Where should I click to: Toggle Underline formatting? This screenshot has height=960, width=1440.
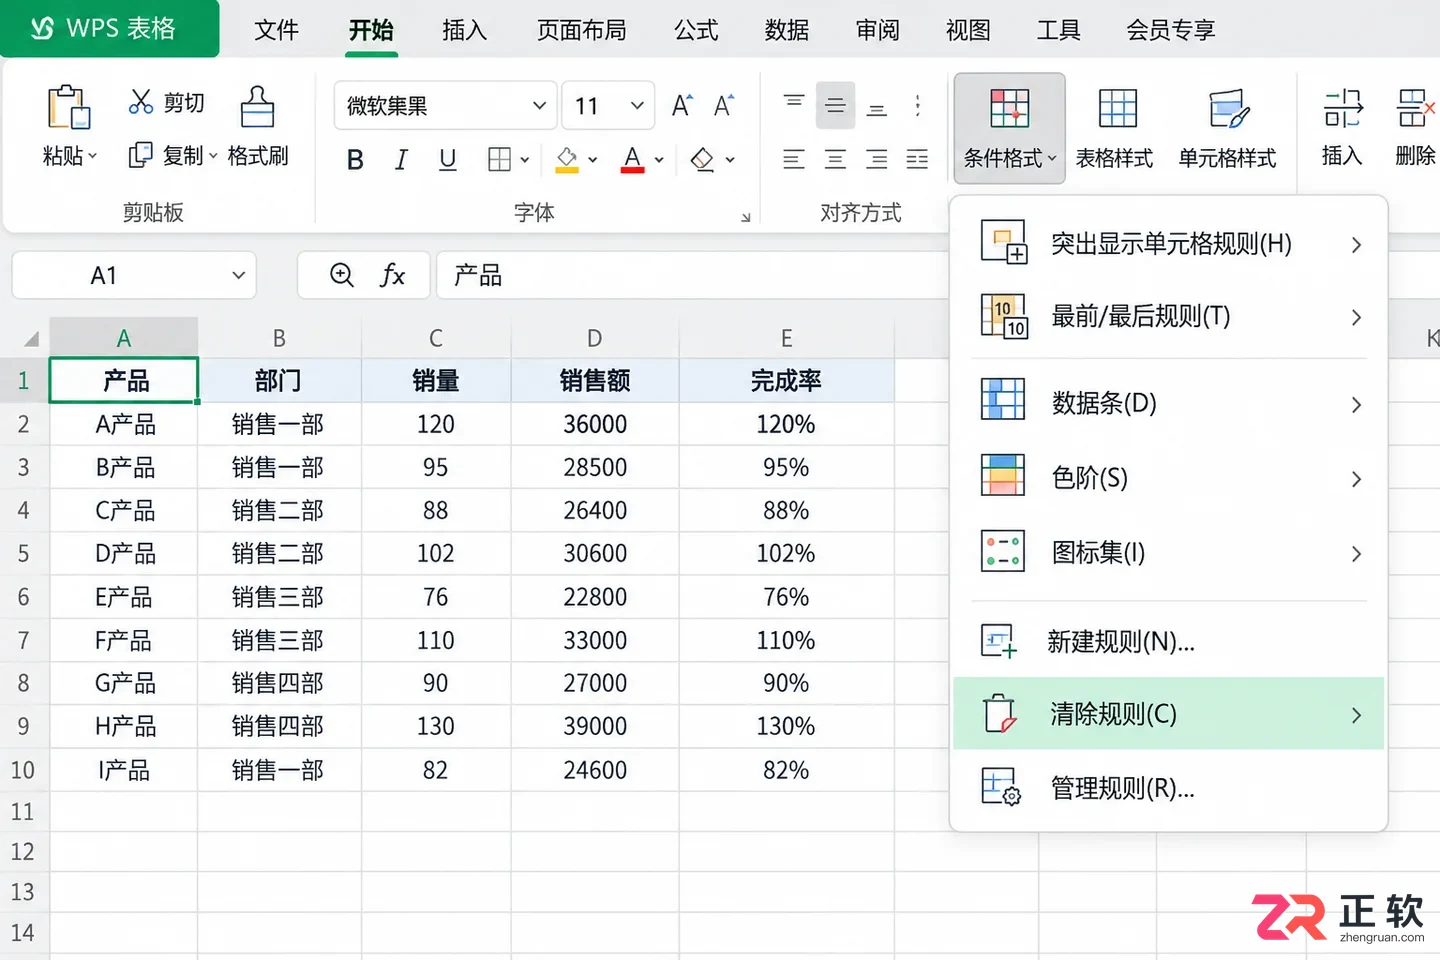coord(447,160)
